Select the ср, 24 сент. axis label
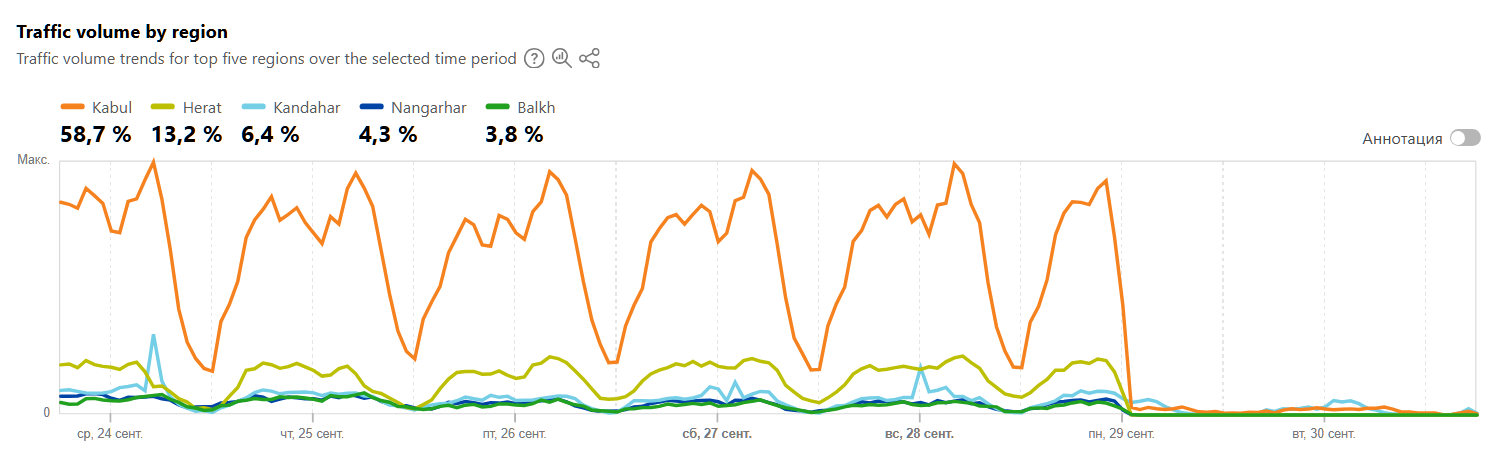 click(110, 434)
